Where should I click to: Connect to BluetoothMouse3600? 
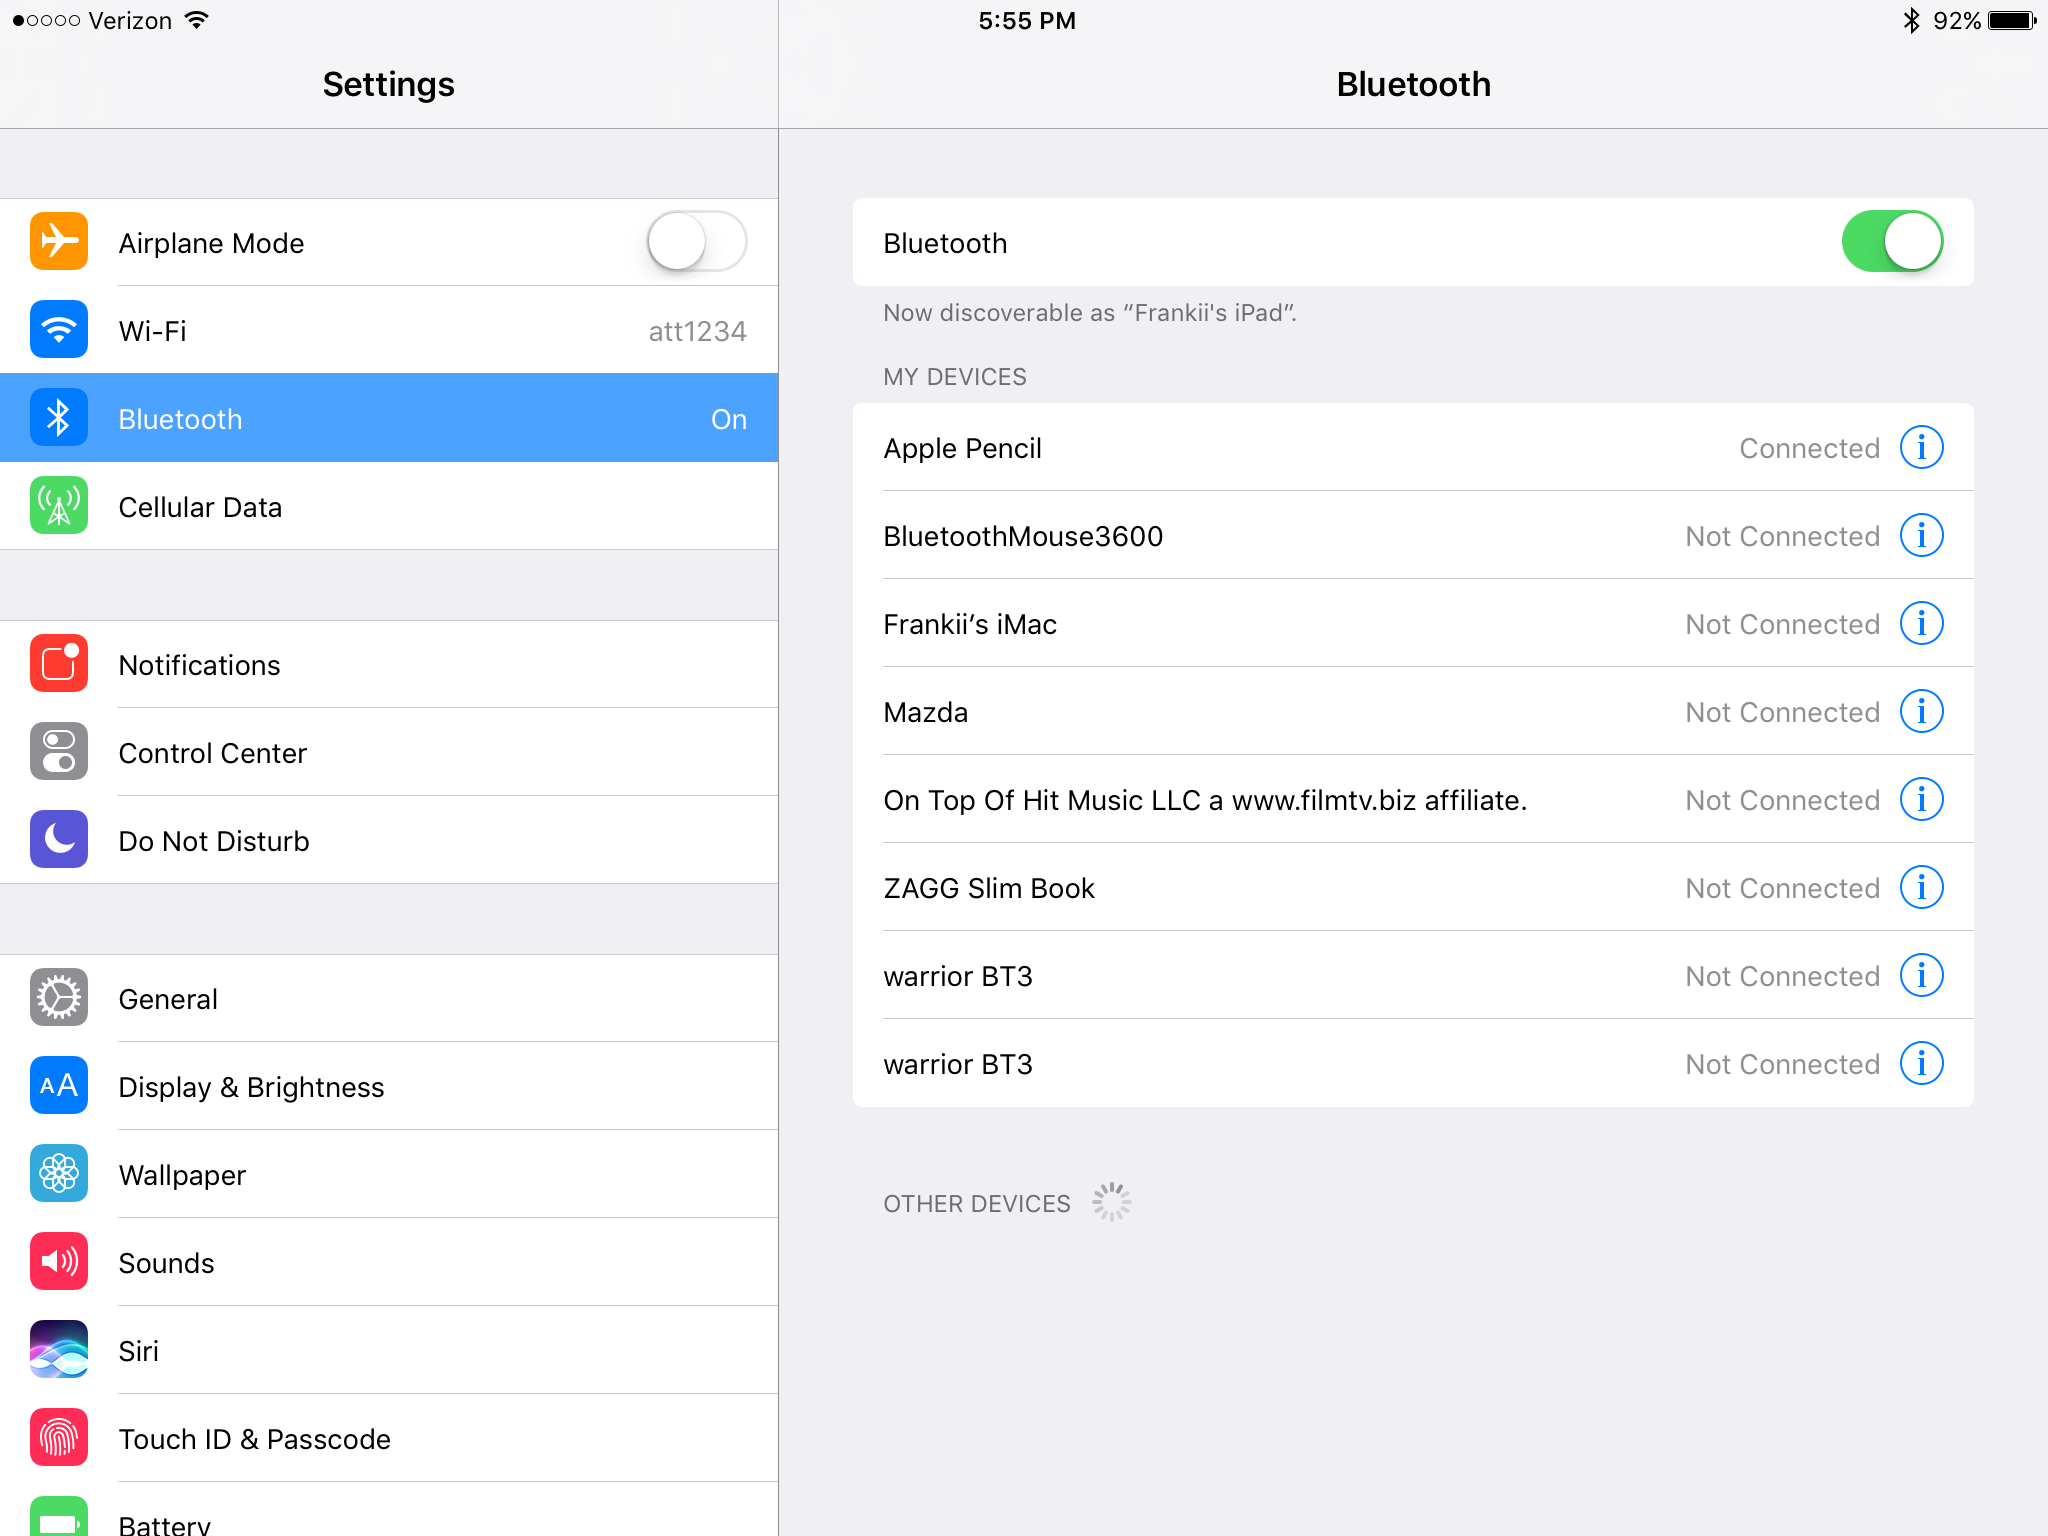click(1023, 536)
